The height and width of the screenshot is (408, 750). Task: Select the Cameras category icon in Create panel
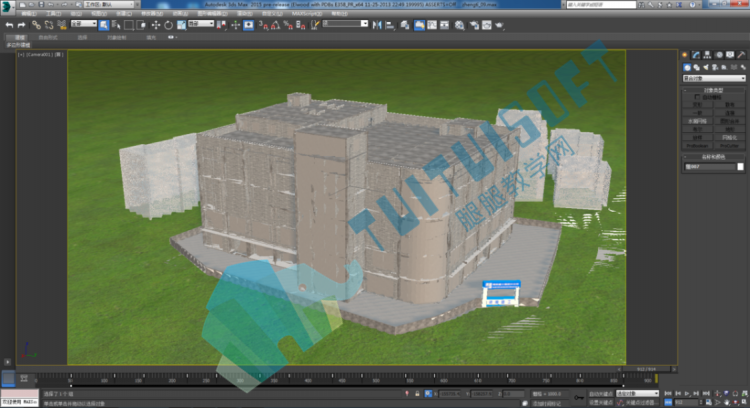(715, 67)
